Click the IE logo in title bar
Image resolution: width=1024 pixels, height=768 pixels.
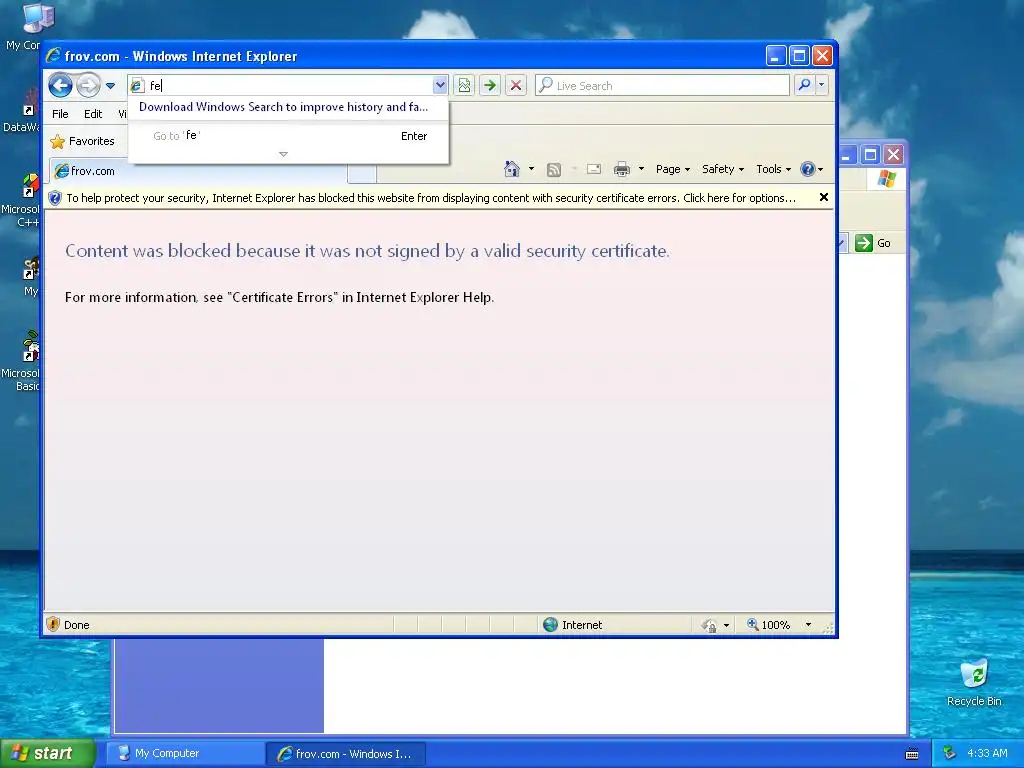pos(54,56)
